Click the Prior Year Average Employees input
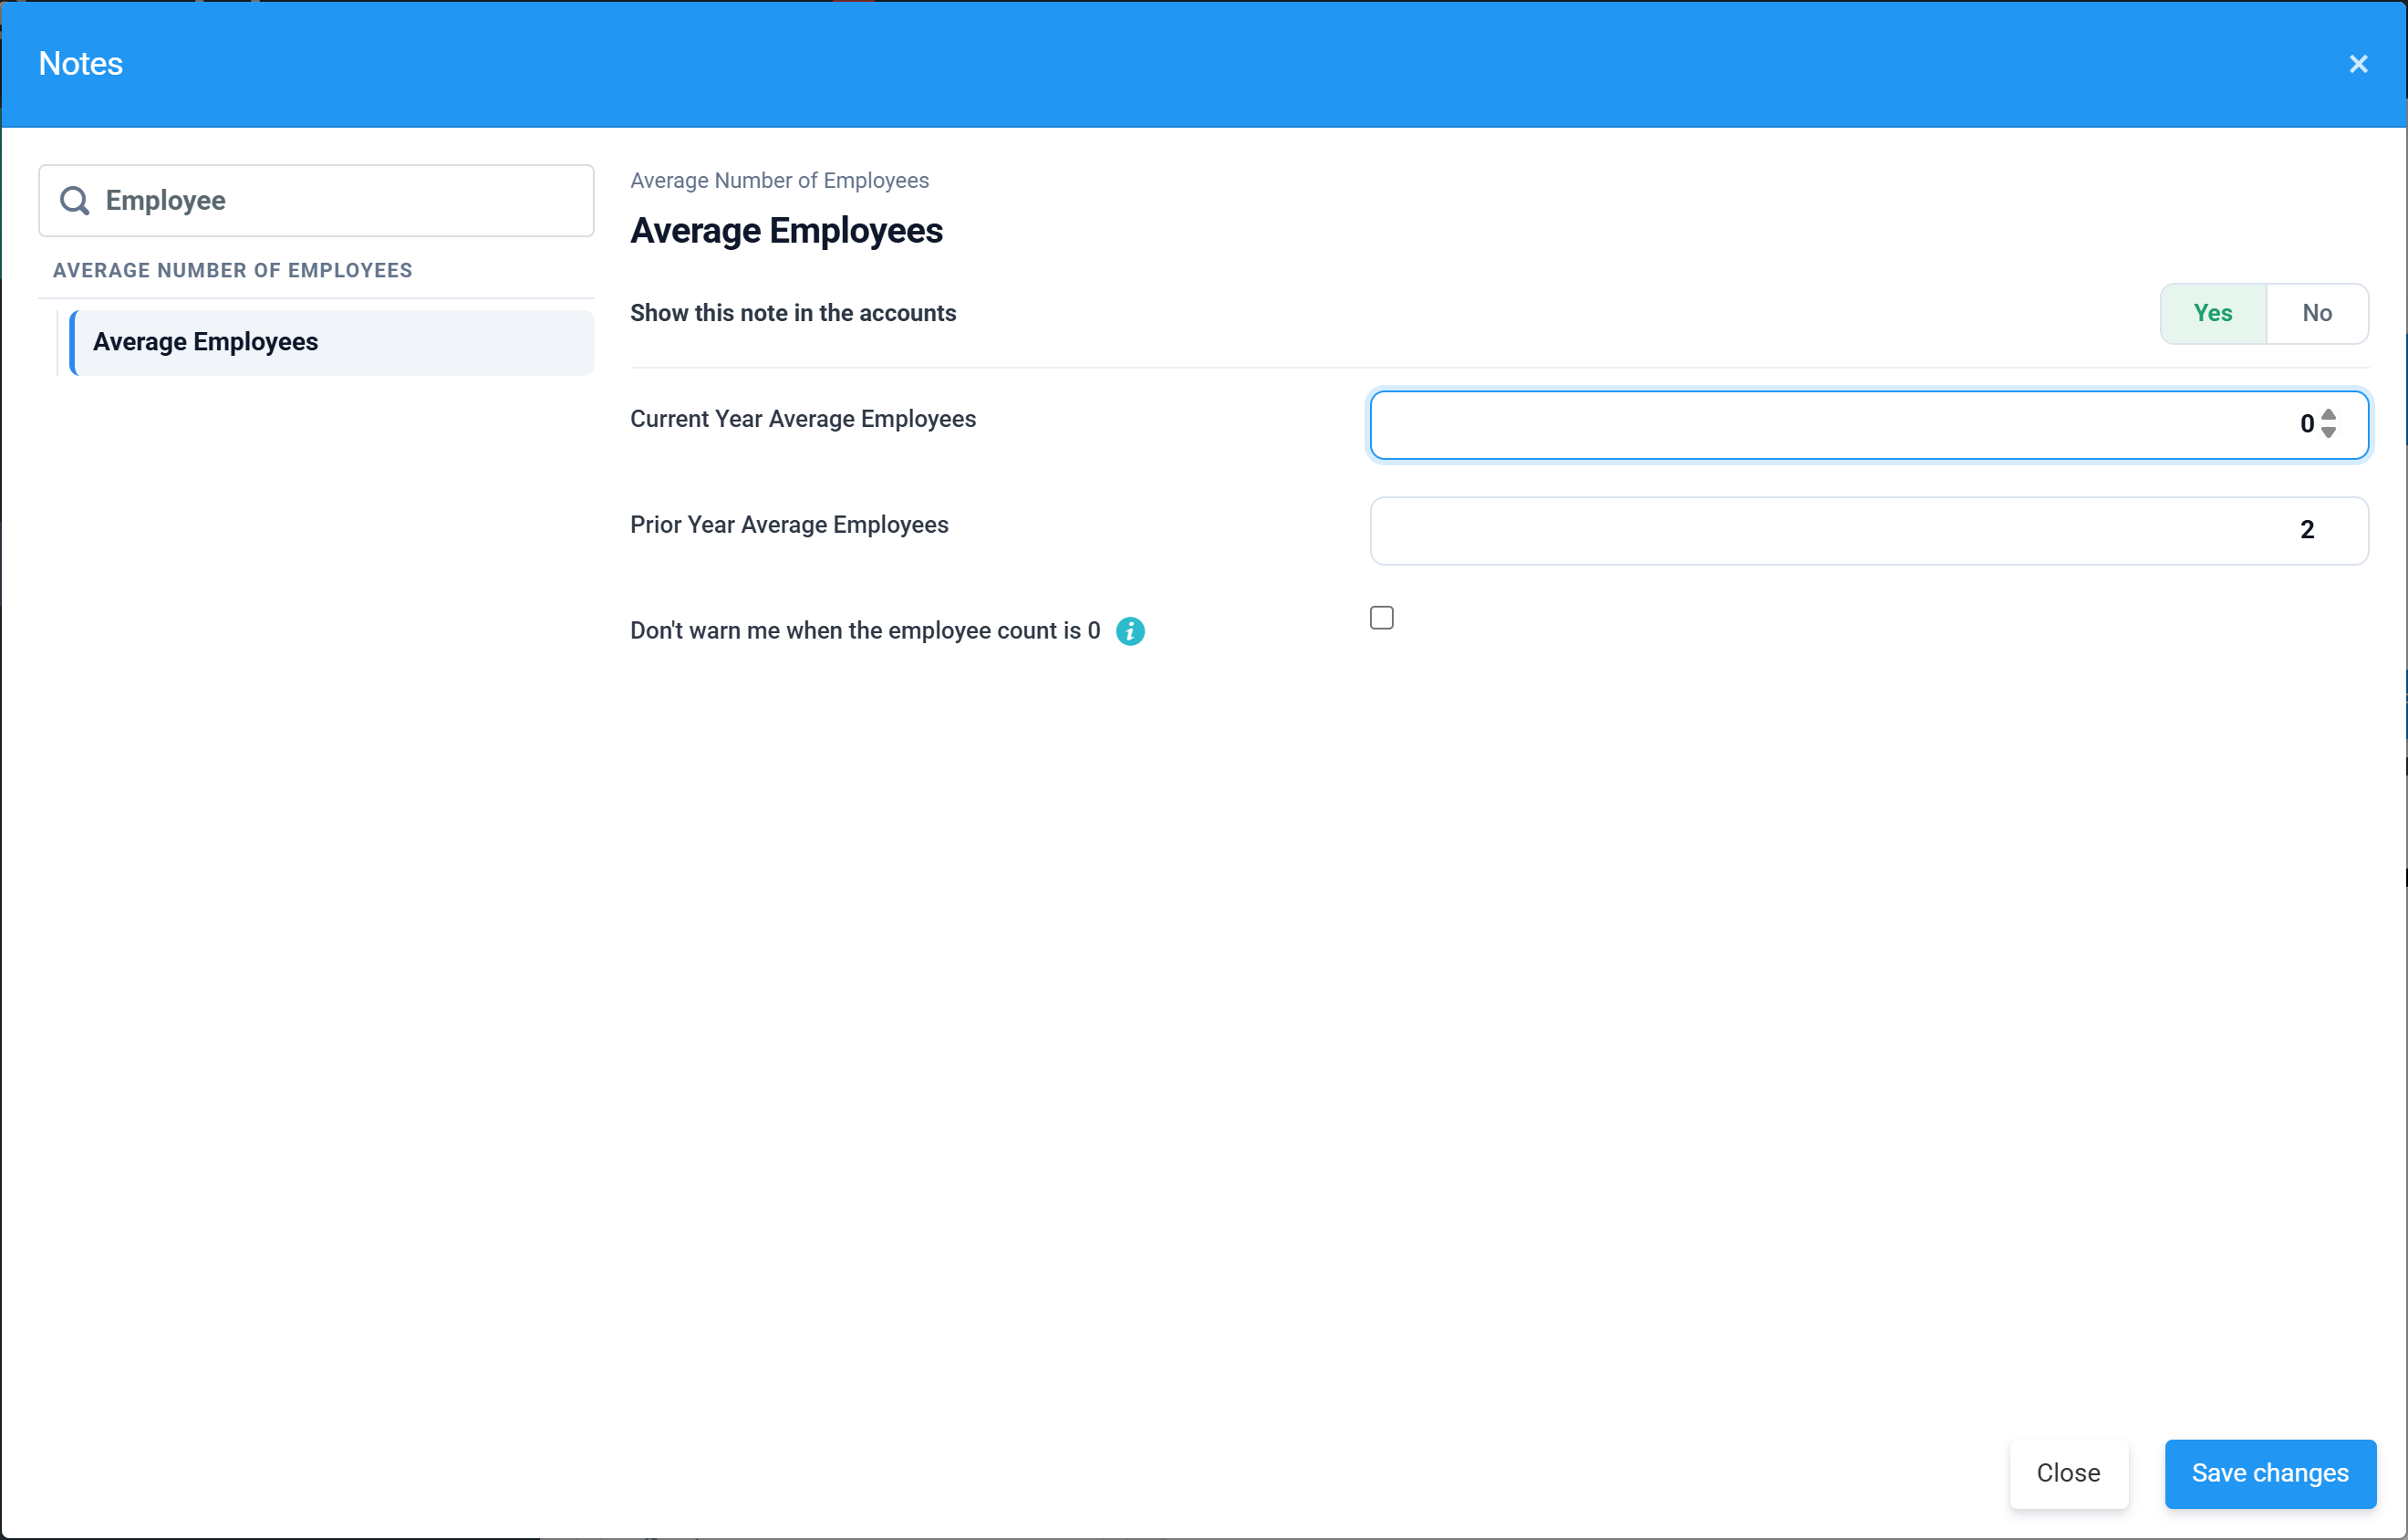The image size is (2408, 1540). [x=1869, y=531]
